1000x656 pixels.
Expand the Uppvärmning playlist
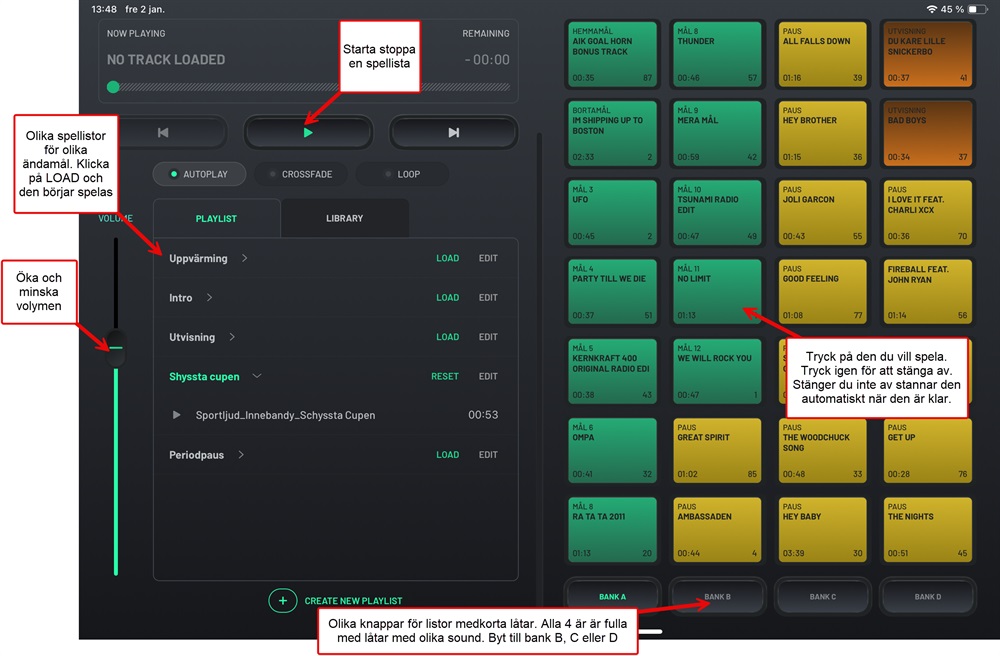(245, 259)
